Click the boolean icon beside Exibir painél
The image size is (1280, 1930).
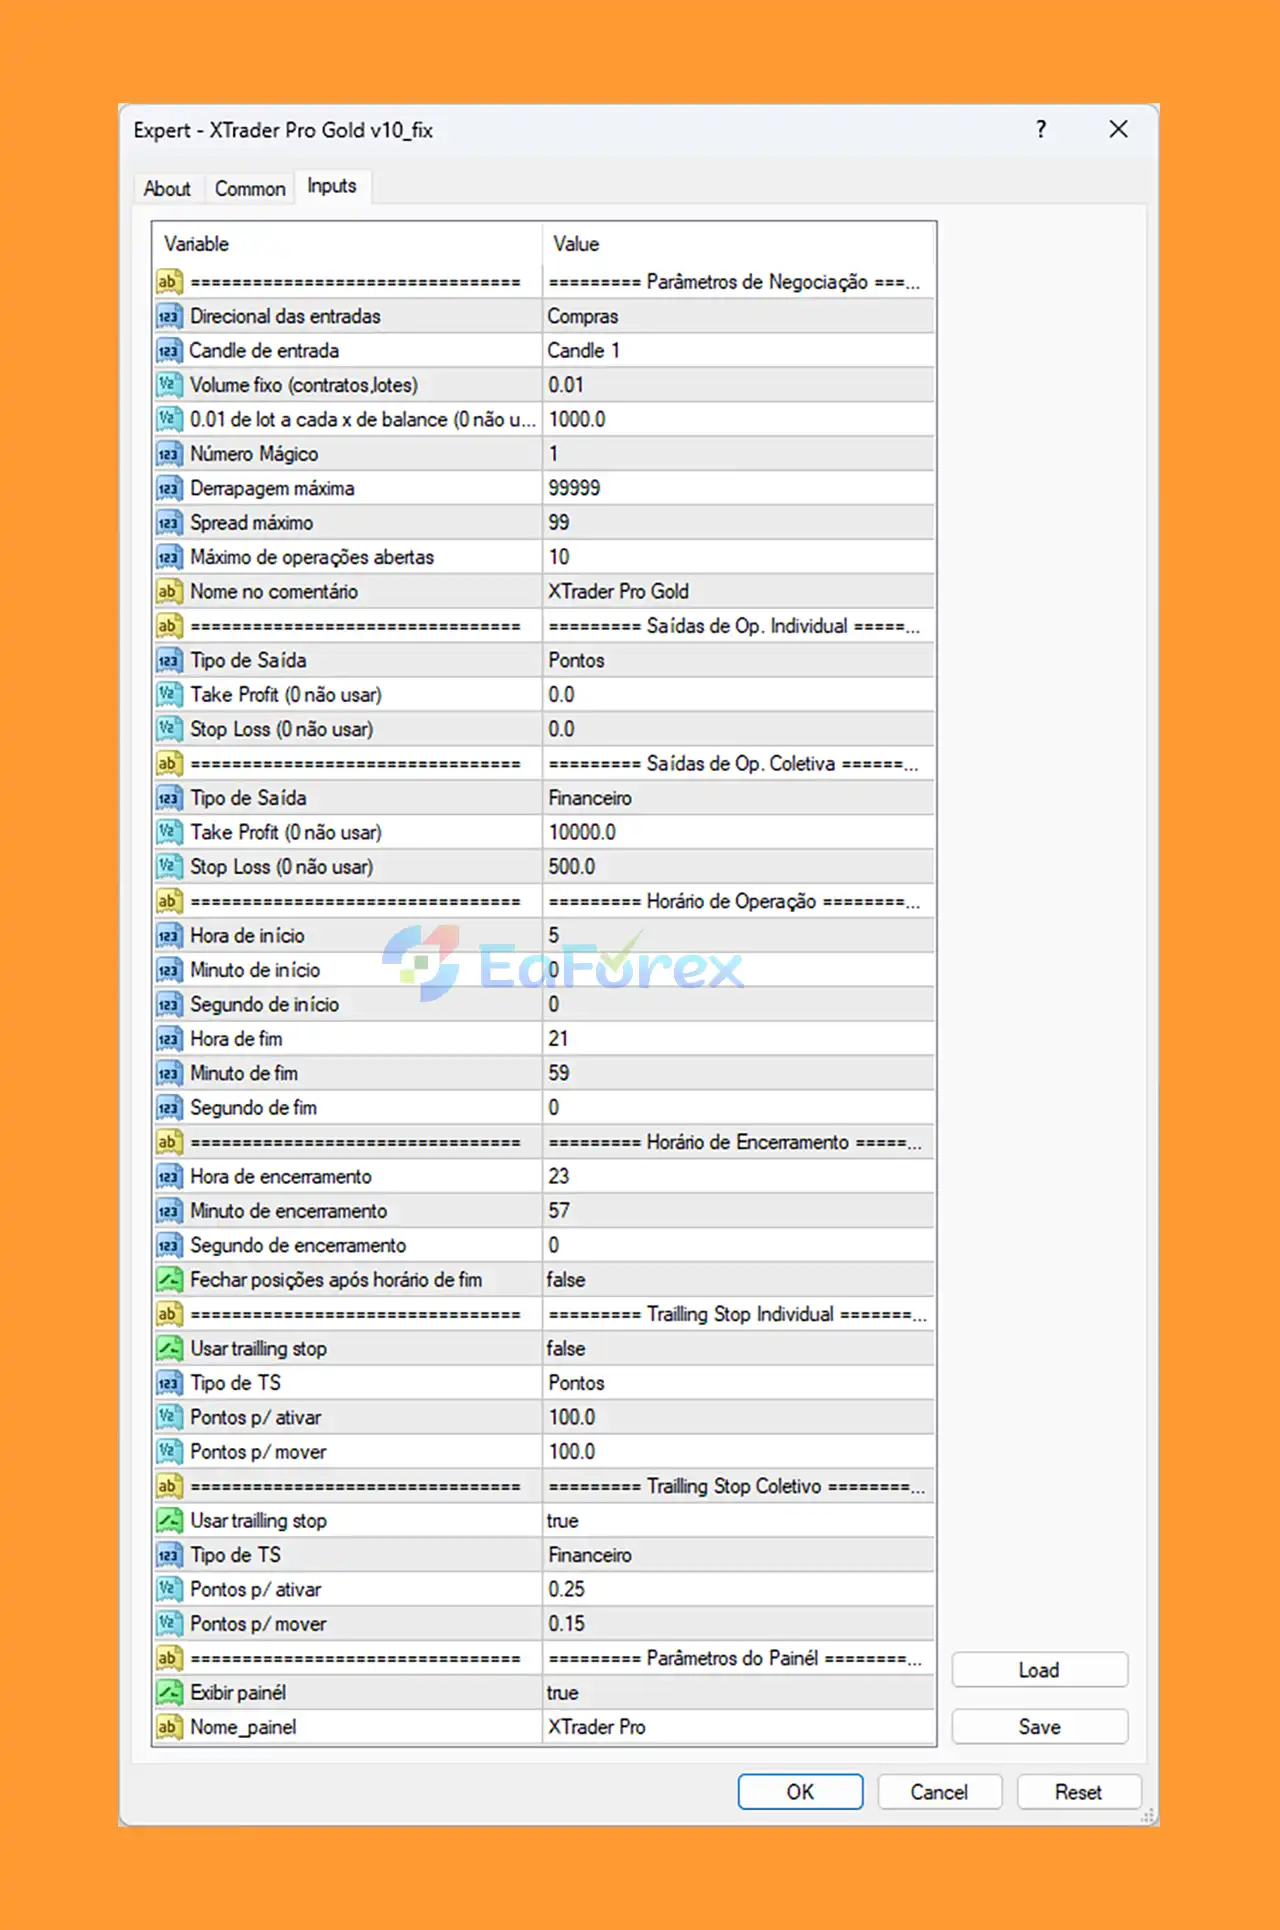[x=168, y=1693]
